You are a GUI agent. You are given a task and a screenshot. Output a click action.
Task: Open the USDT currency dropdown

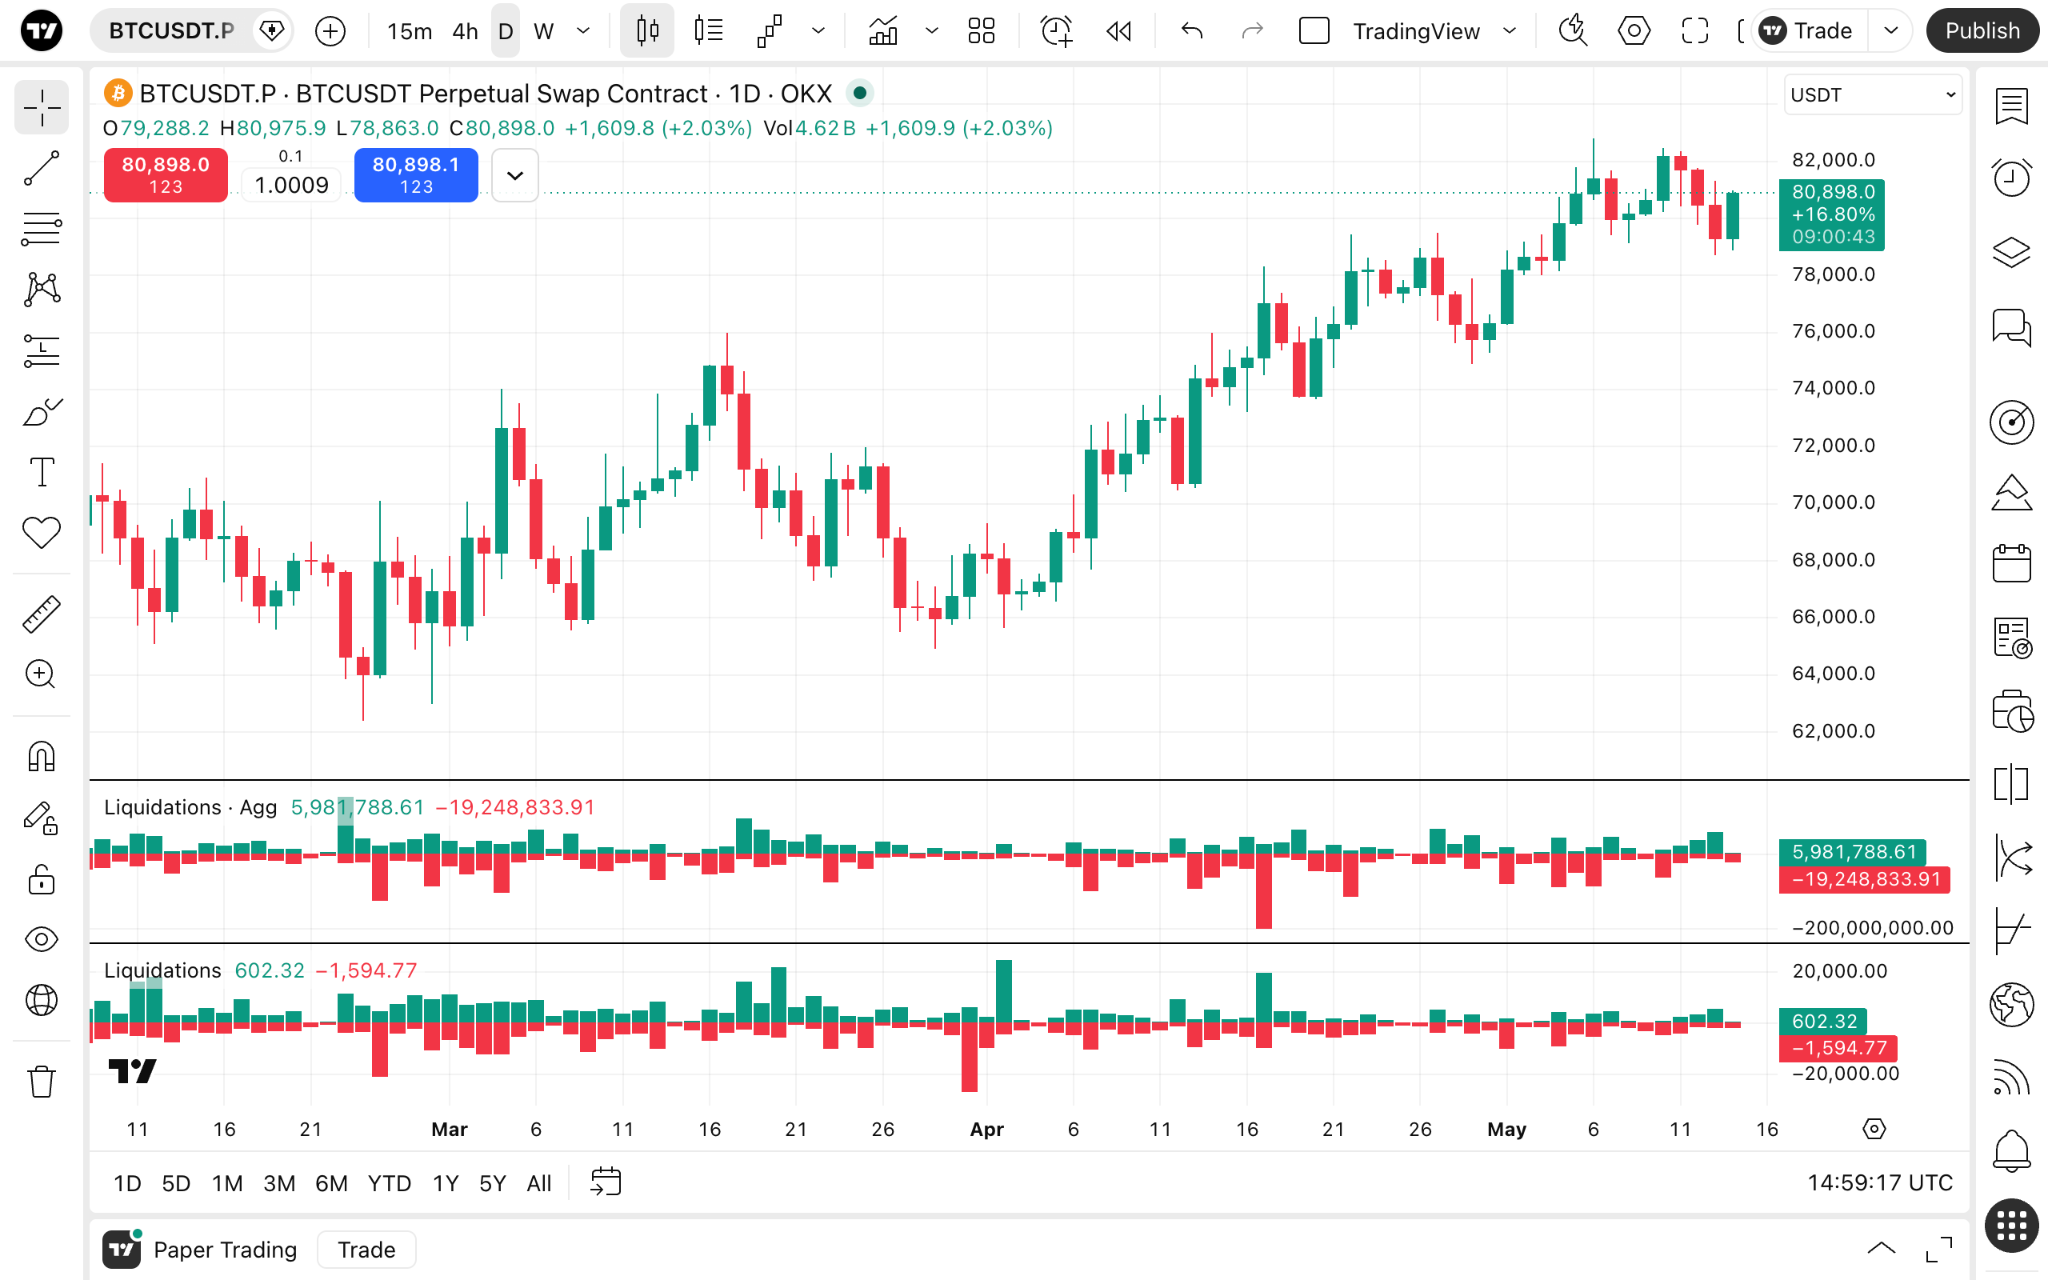pyautogui.click(x=1873, y=95)
